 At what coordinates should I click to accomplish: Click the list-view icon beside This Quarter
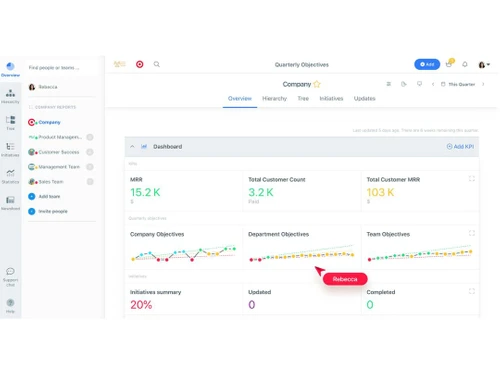tap(389, 84)
